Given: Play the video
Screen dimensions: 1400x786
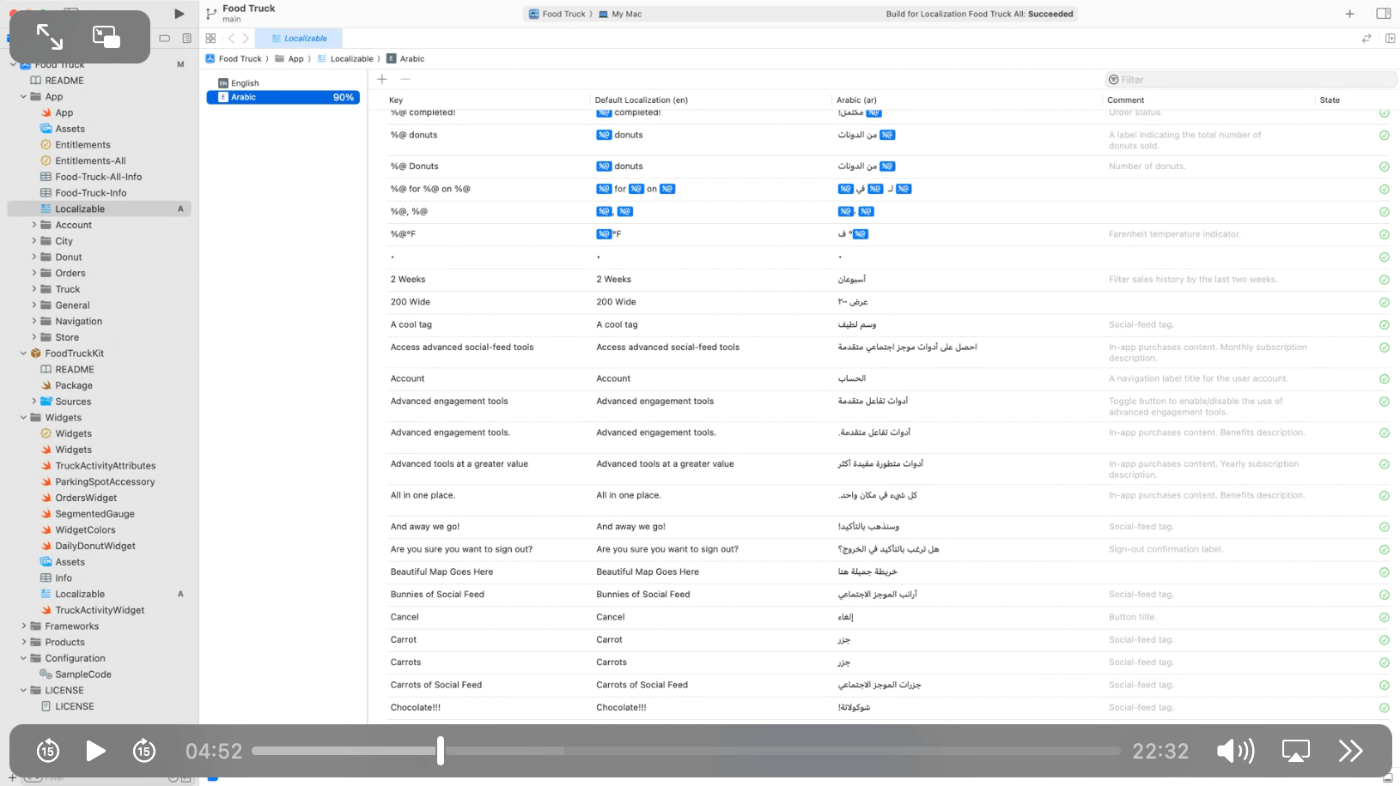Looking at the screenshot, I should tap(96, 750).
